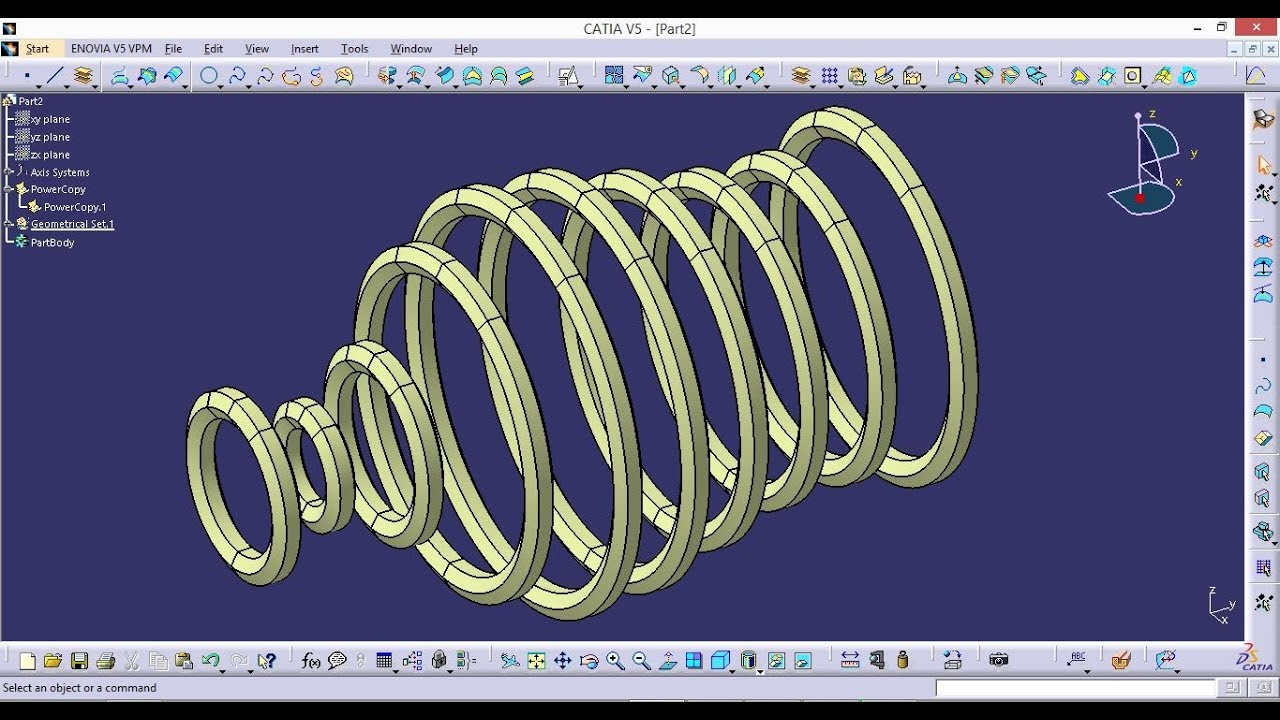Screen dimensions: 1280x720
Task: Open the Formula f(x) editor
Action: (x=311, y=661)
